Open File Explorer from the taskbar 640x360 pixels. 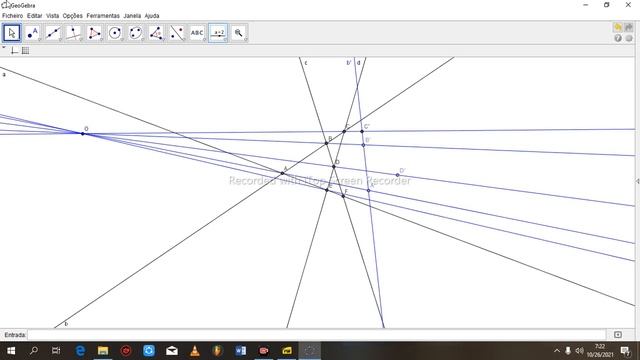click(x=103, y=351)
